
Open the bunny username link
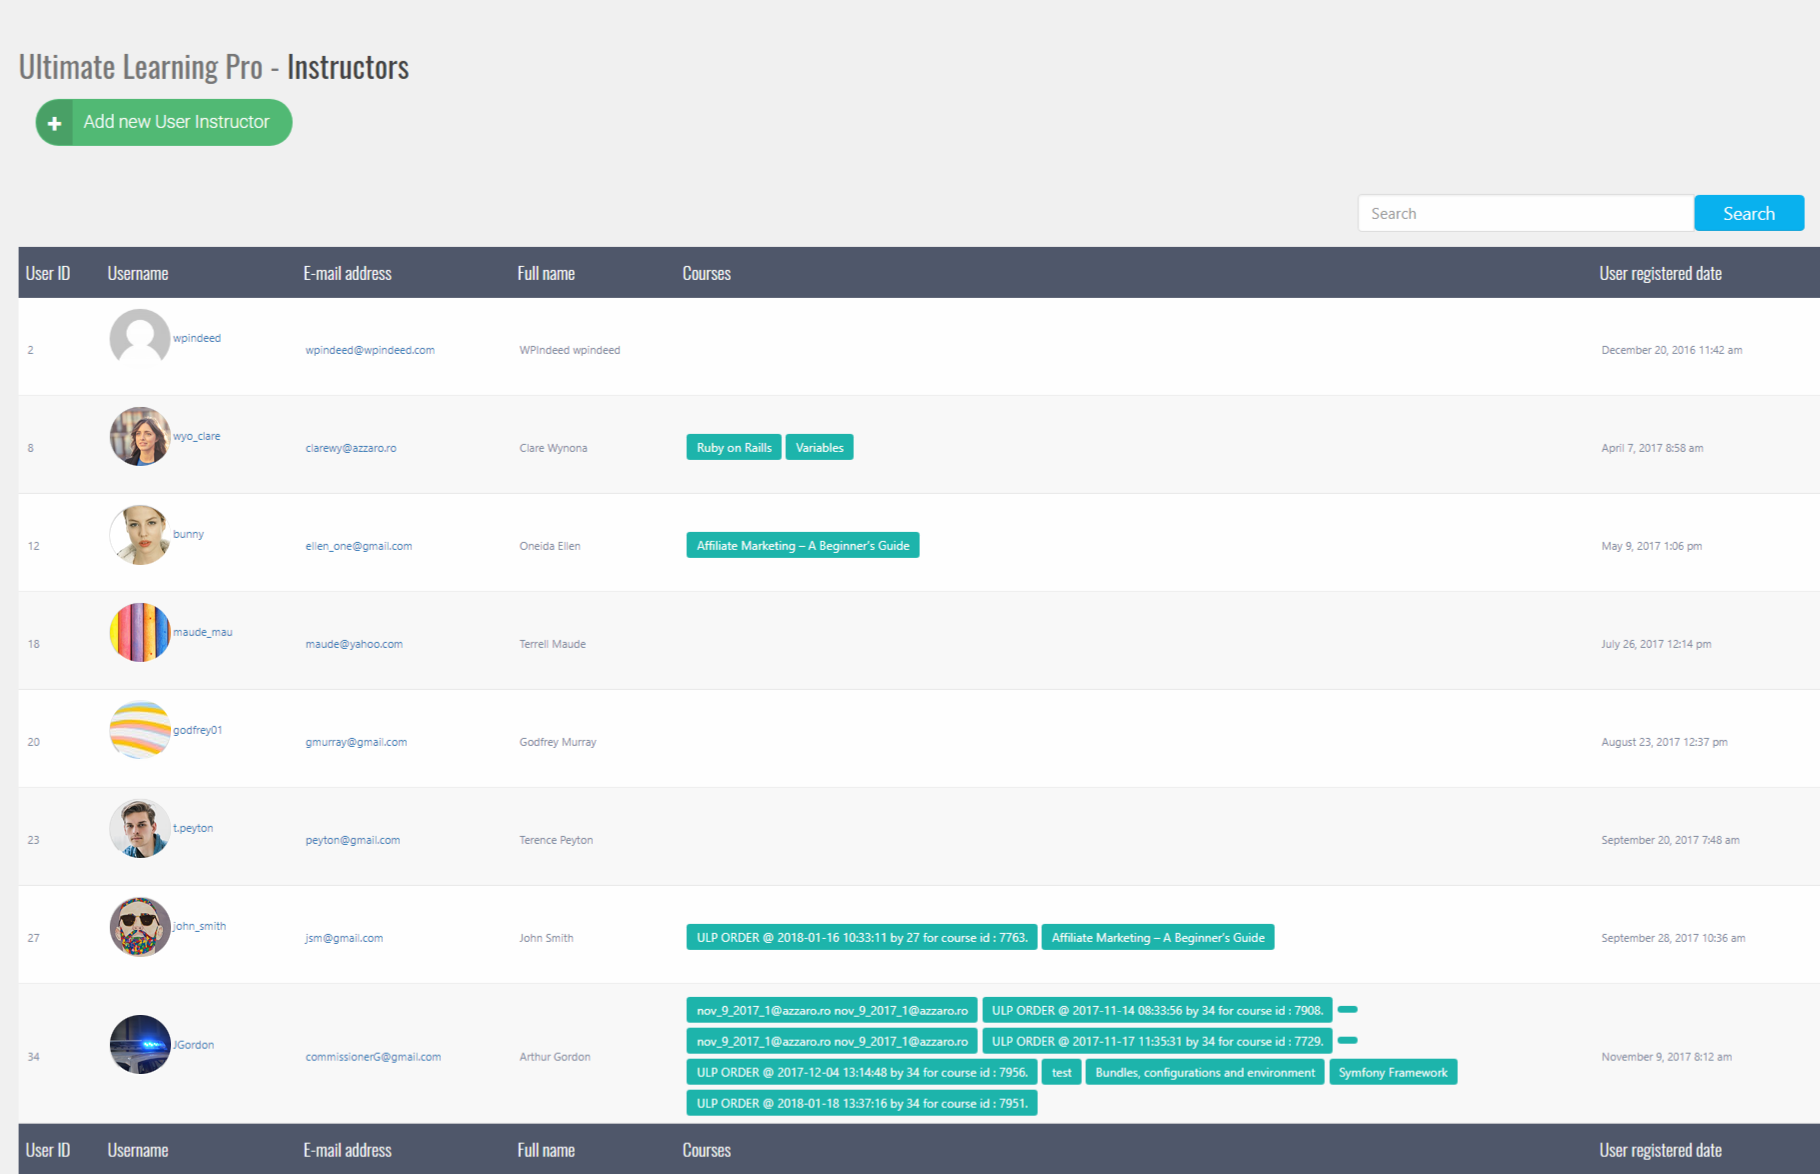coord(188,534)
